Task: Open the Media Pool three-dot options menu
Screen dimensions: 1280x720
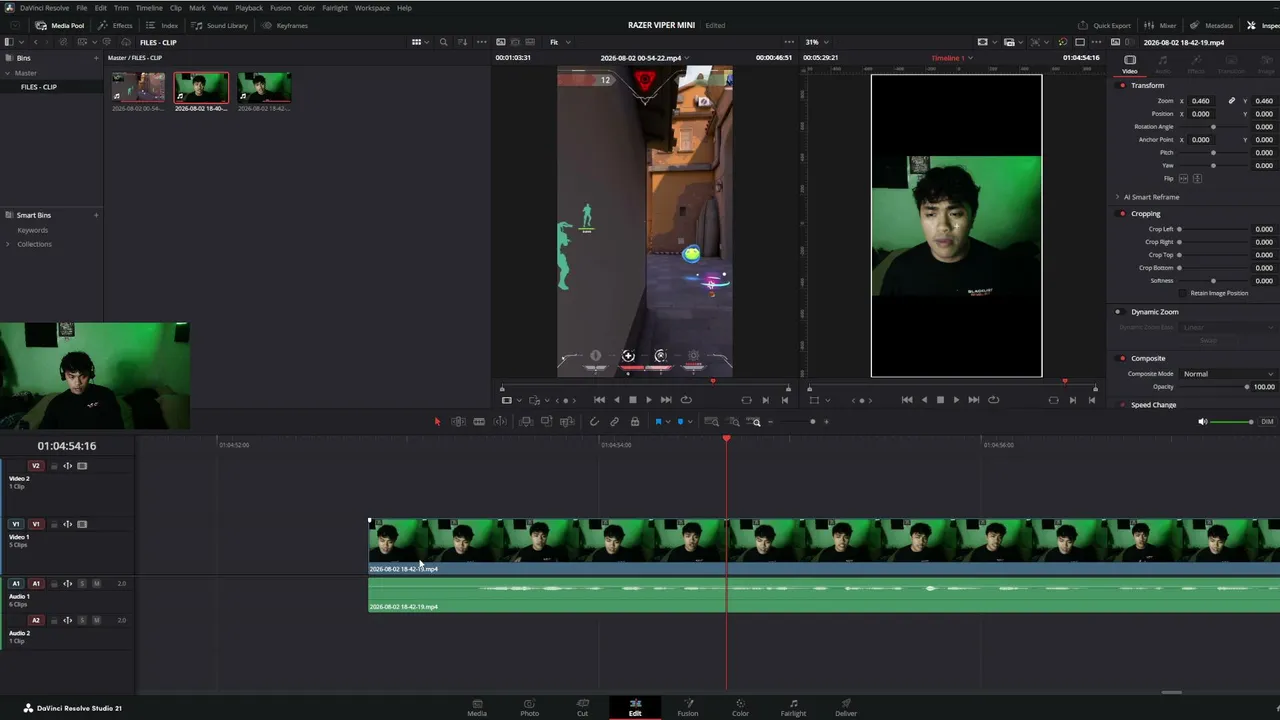Action: (x=482, y=42)
